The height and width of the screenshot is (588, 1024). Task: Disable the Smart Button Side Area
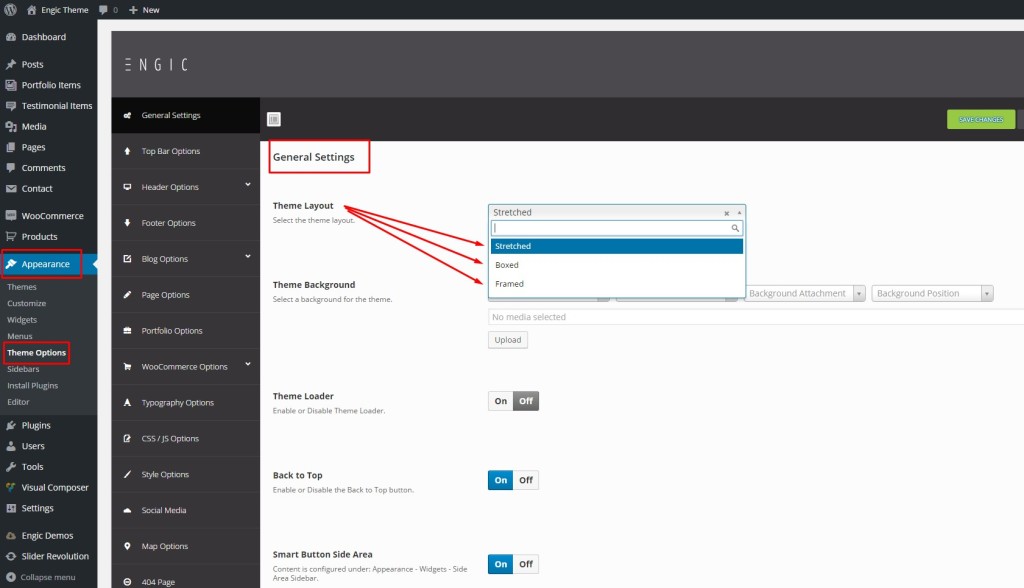click(526, 564)
